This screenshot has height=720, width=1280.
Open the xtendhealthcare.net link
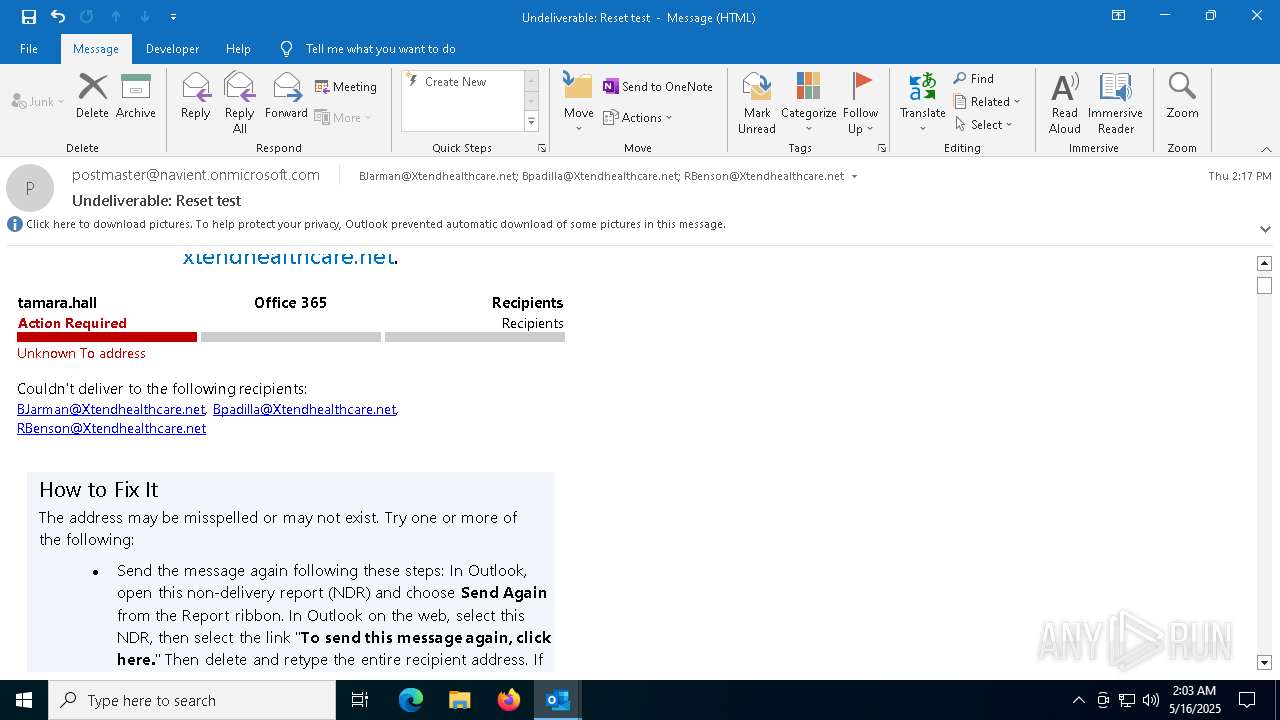pos(288,257)
